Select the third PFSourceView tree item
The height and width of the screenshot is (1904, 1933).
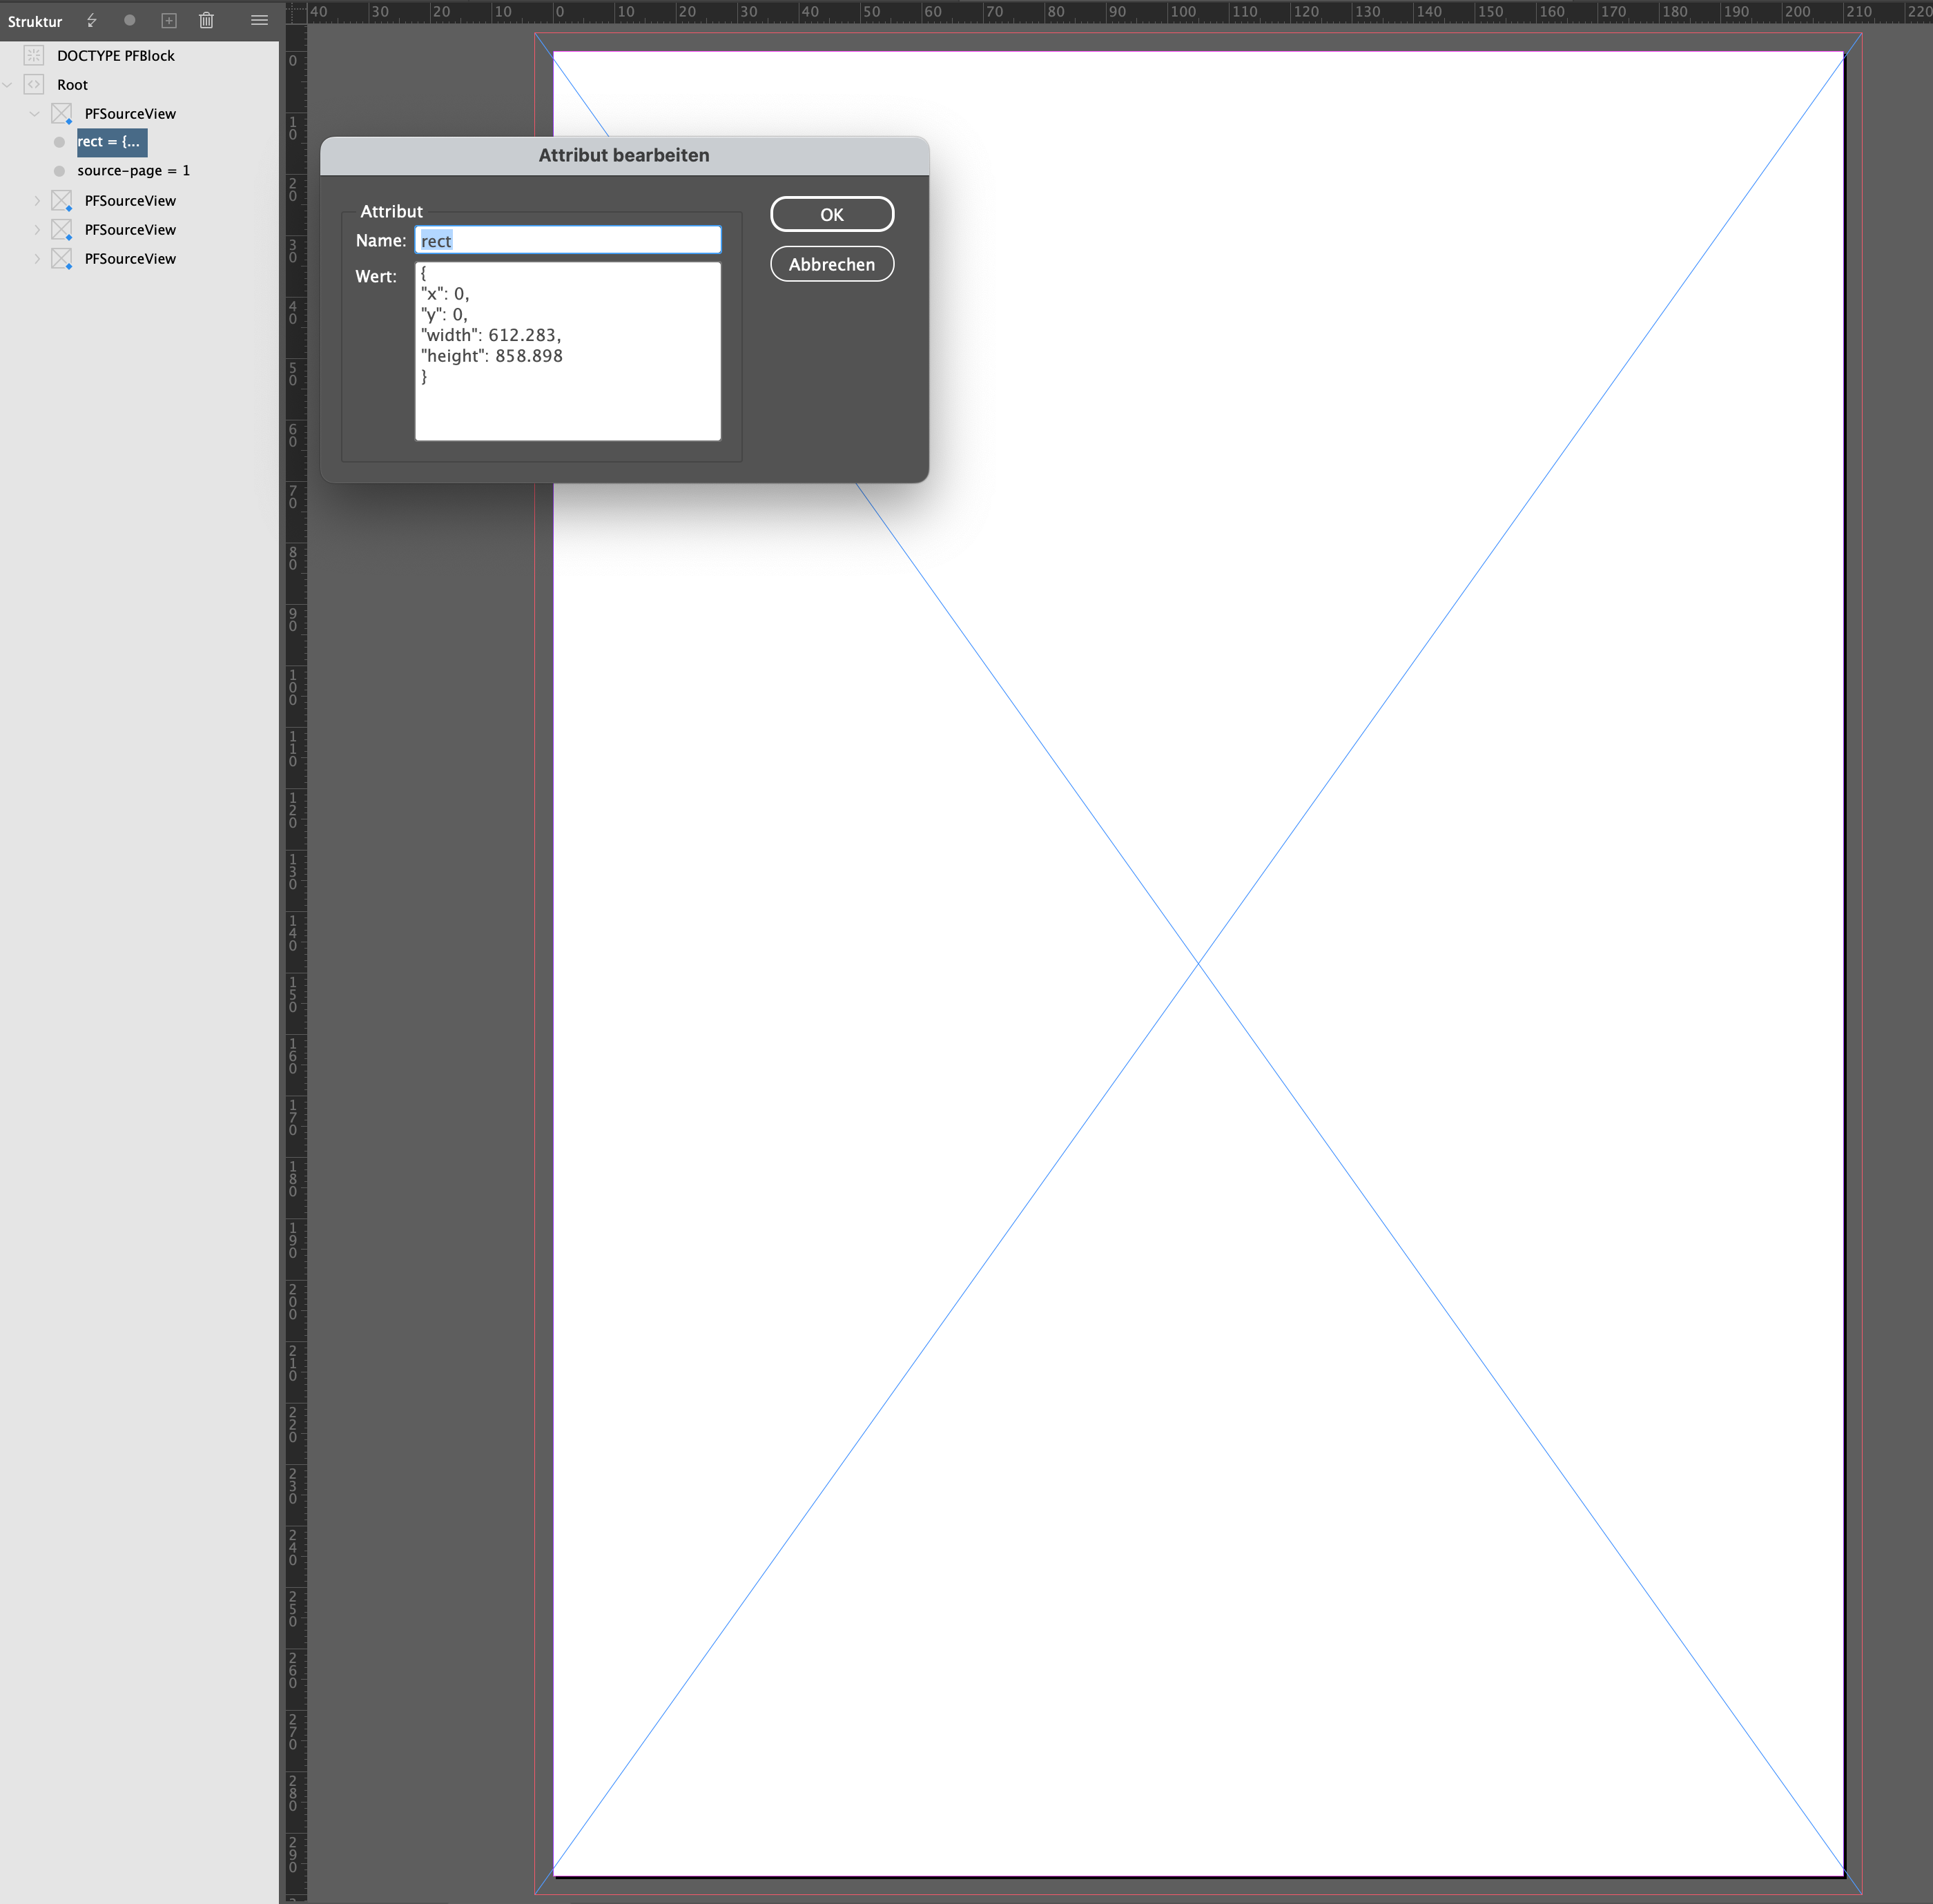click(130, 230)
